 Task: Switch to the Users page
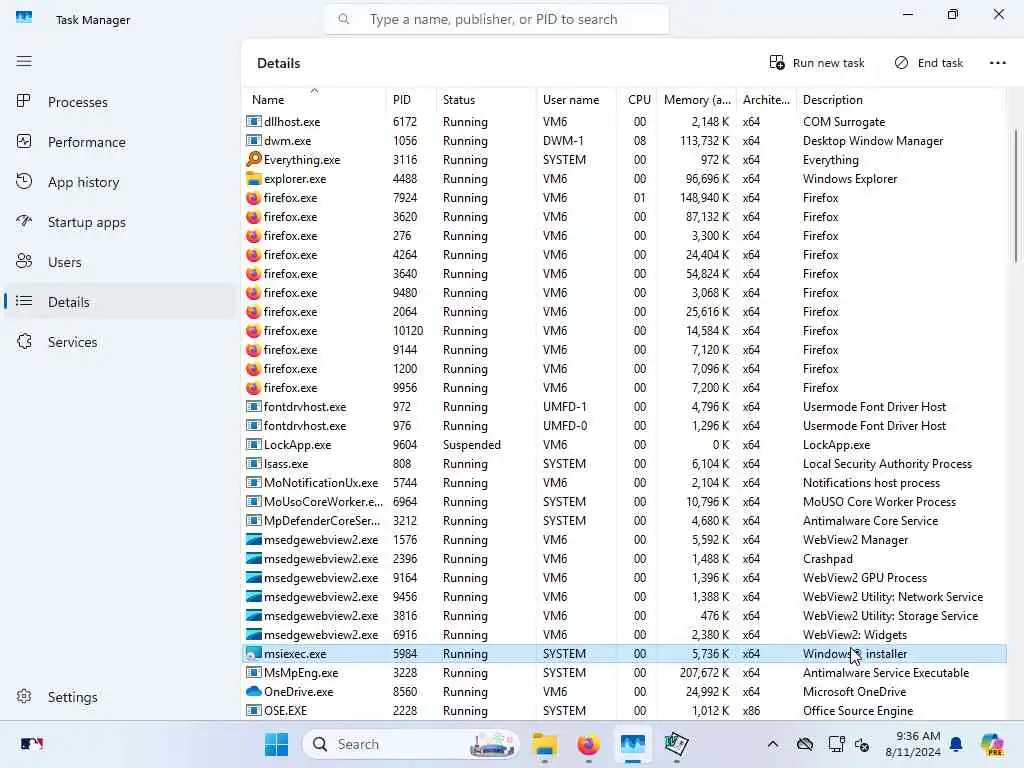(x=121, y=262)
